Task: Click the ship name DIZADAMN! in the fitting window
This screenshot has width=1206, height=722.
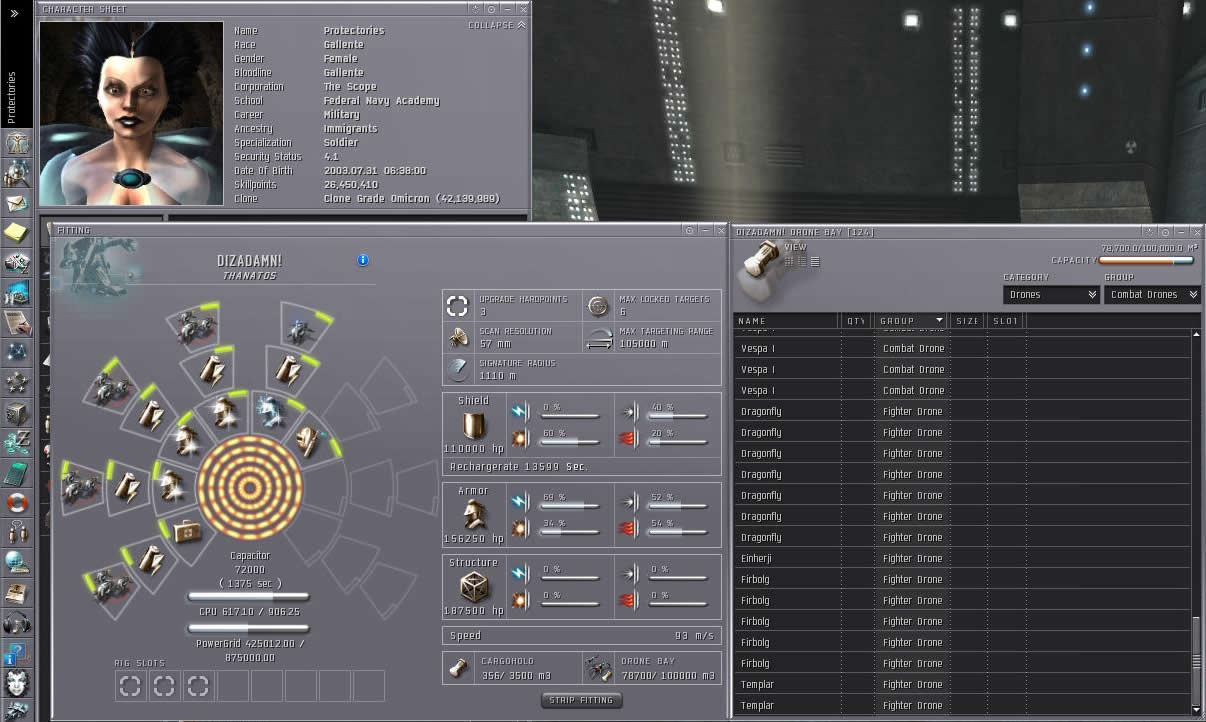Action: [x=249, y=261]
